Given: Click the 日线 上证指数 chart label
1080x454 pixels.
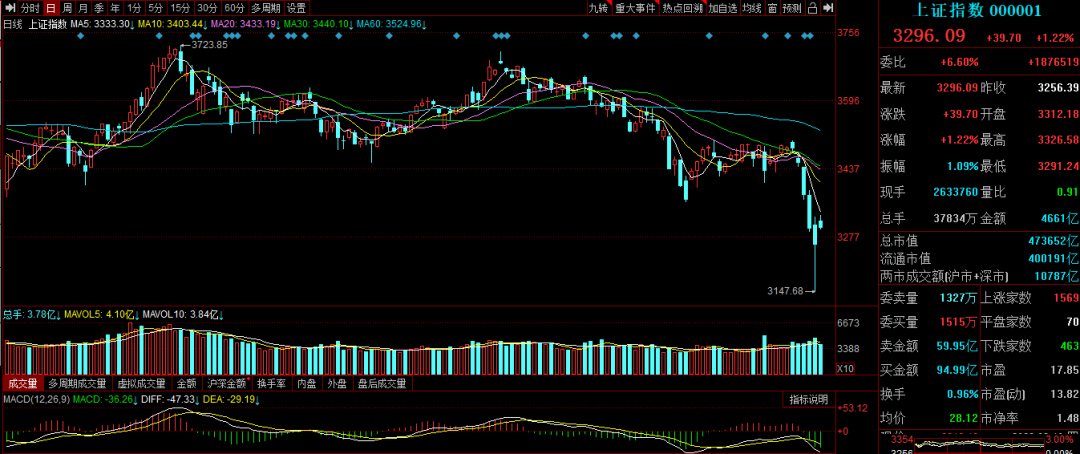Looking at the screenshot, I should coord(35,24).
